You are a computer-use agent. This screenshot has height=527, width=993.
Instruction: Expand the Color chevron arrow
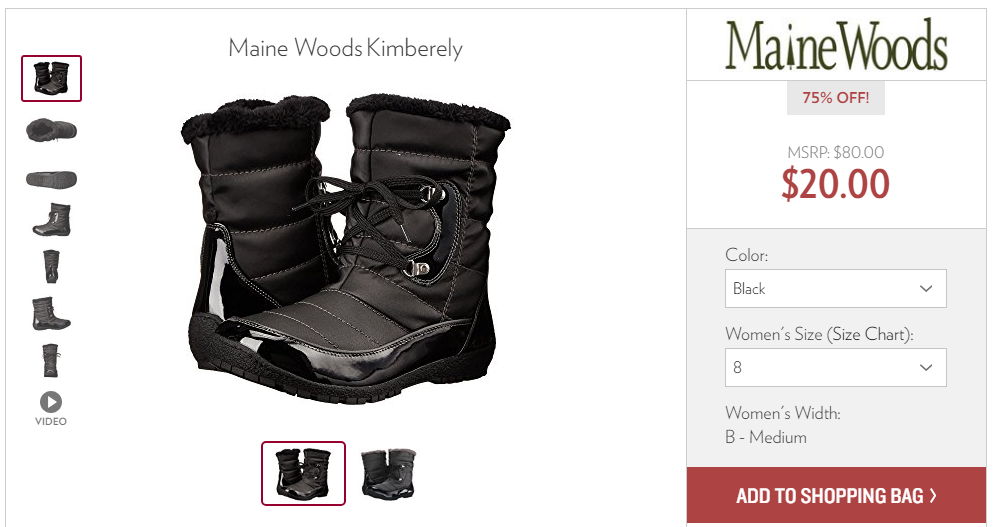click(926, 289)
